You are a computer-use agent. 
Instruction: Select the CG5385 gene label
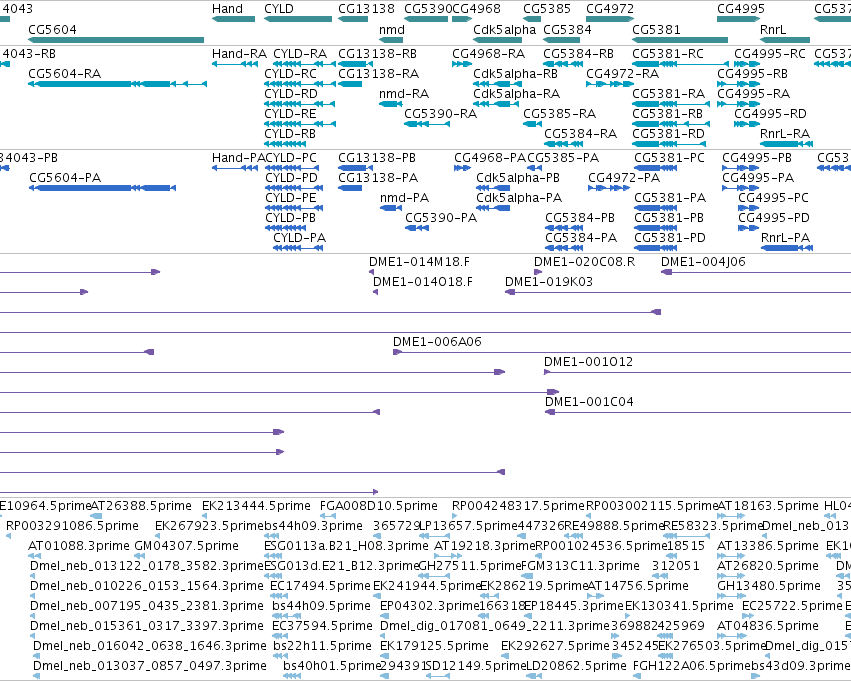click(x=547, y=9)
